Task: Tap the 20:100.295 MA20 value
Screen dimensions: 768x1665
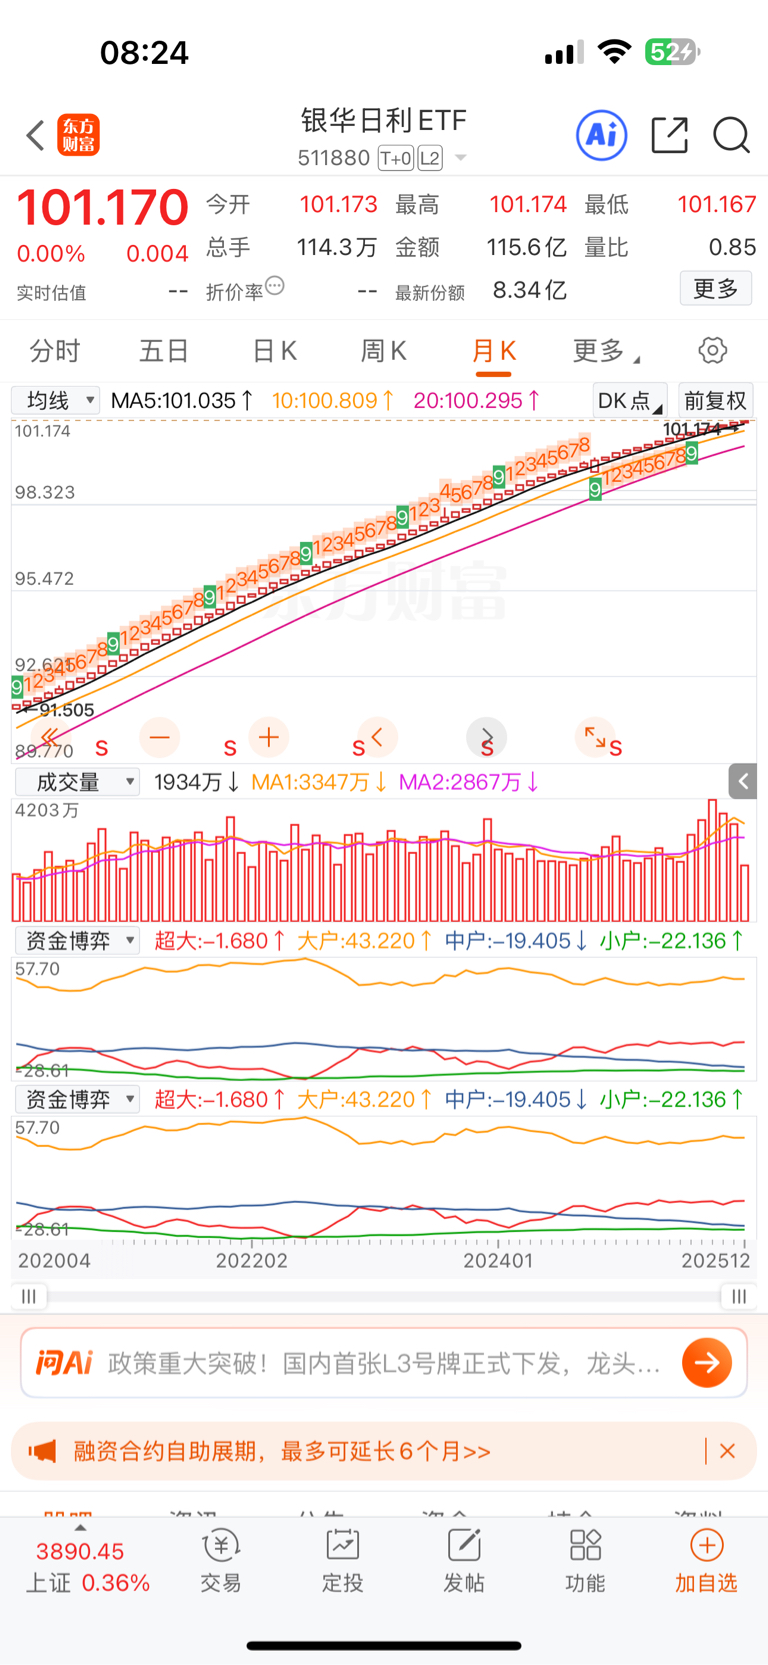Action: click(477, 400)
